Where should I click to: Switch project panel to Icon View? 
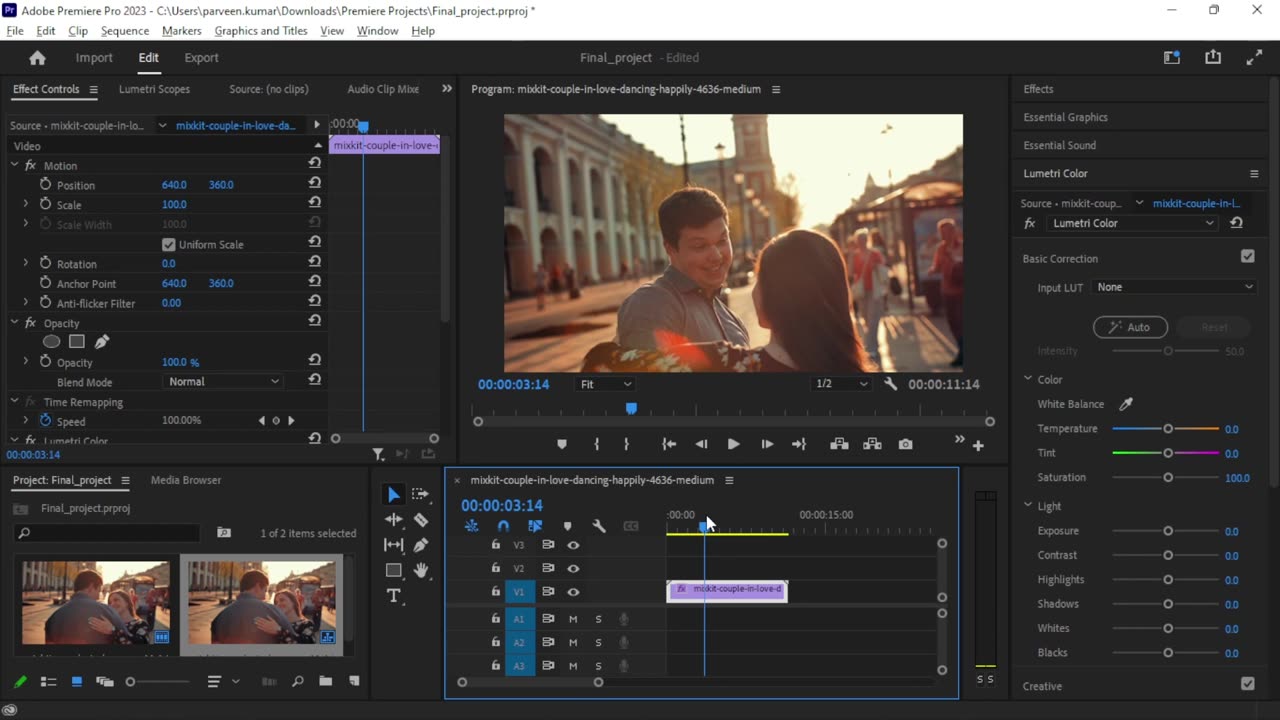tap(76, 682)
